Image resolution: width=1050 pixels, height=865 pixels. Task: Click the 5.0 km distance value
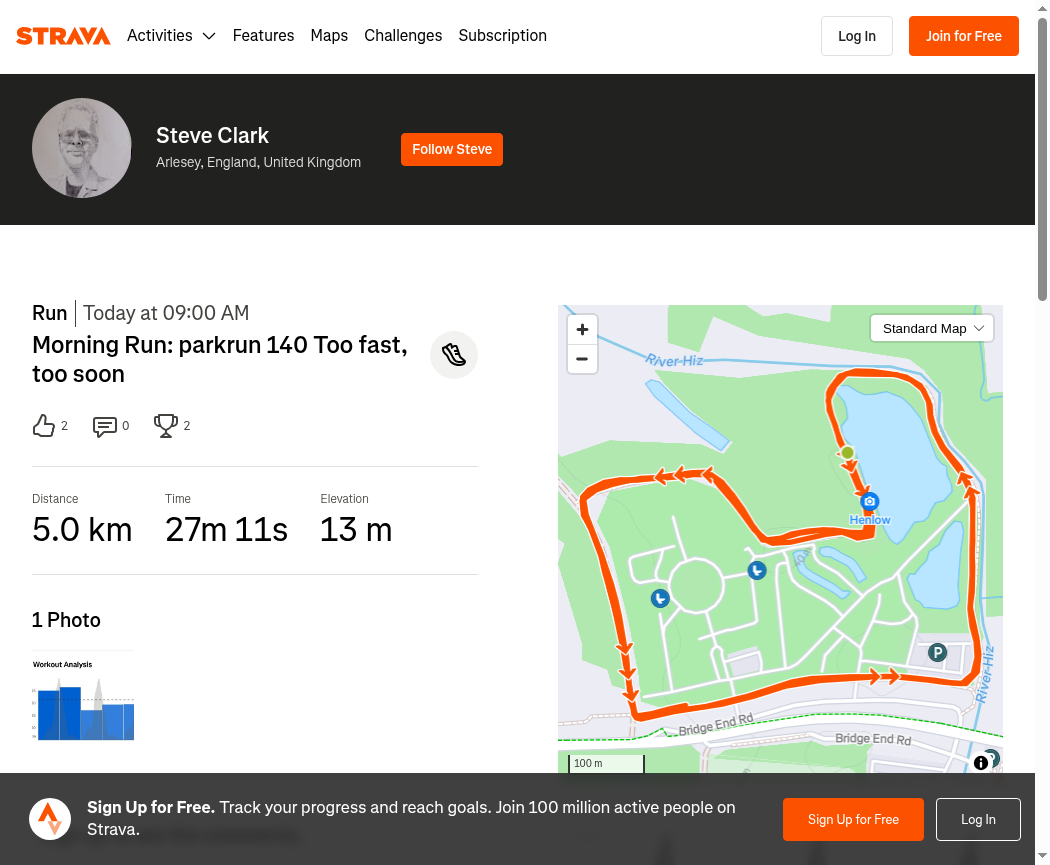[82, 530]
